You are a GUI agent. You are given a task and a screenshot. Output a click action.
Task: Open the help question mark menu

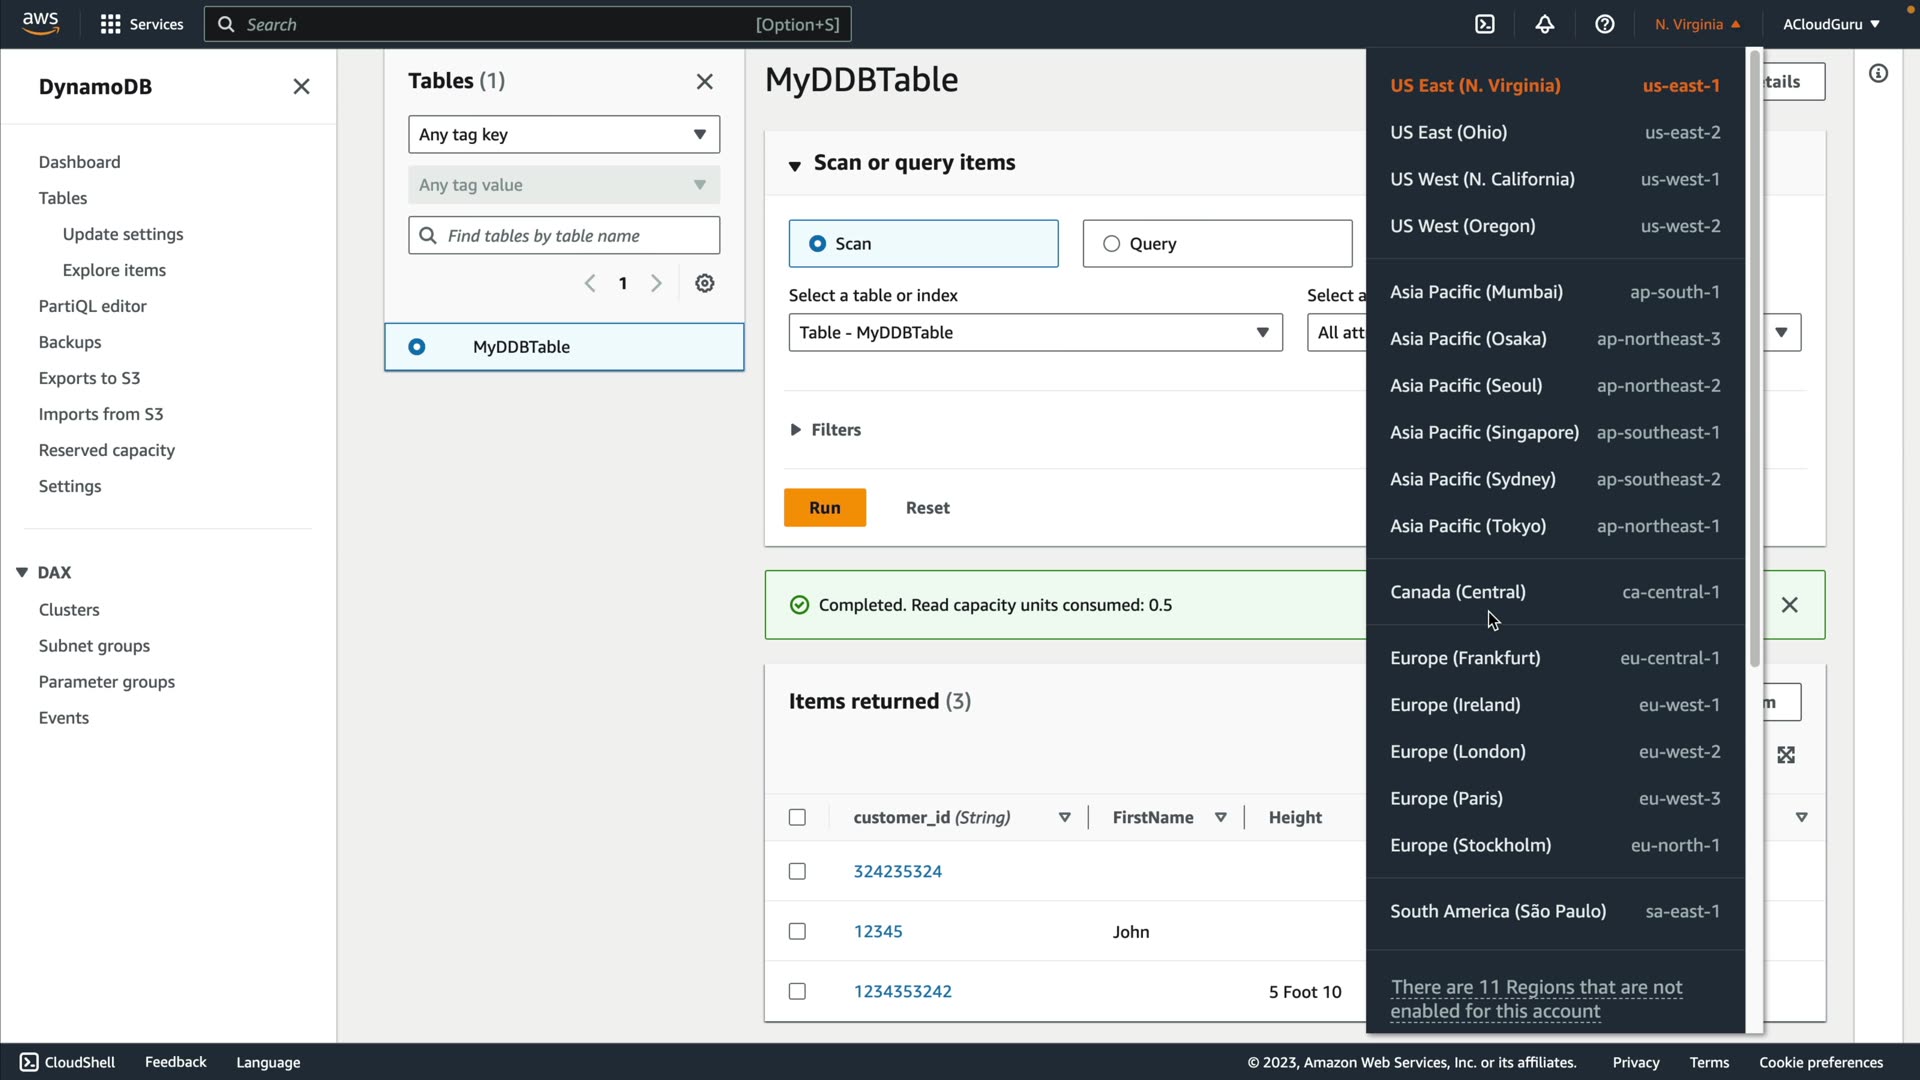(x=1605, y=24)
